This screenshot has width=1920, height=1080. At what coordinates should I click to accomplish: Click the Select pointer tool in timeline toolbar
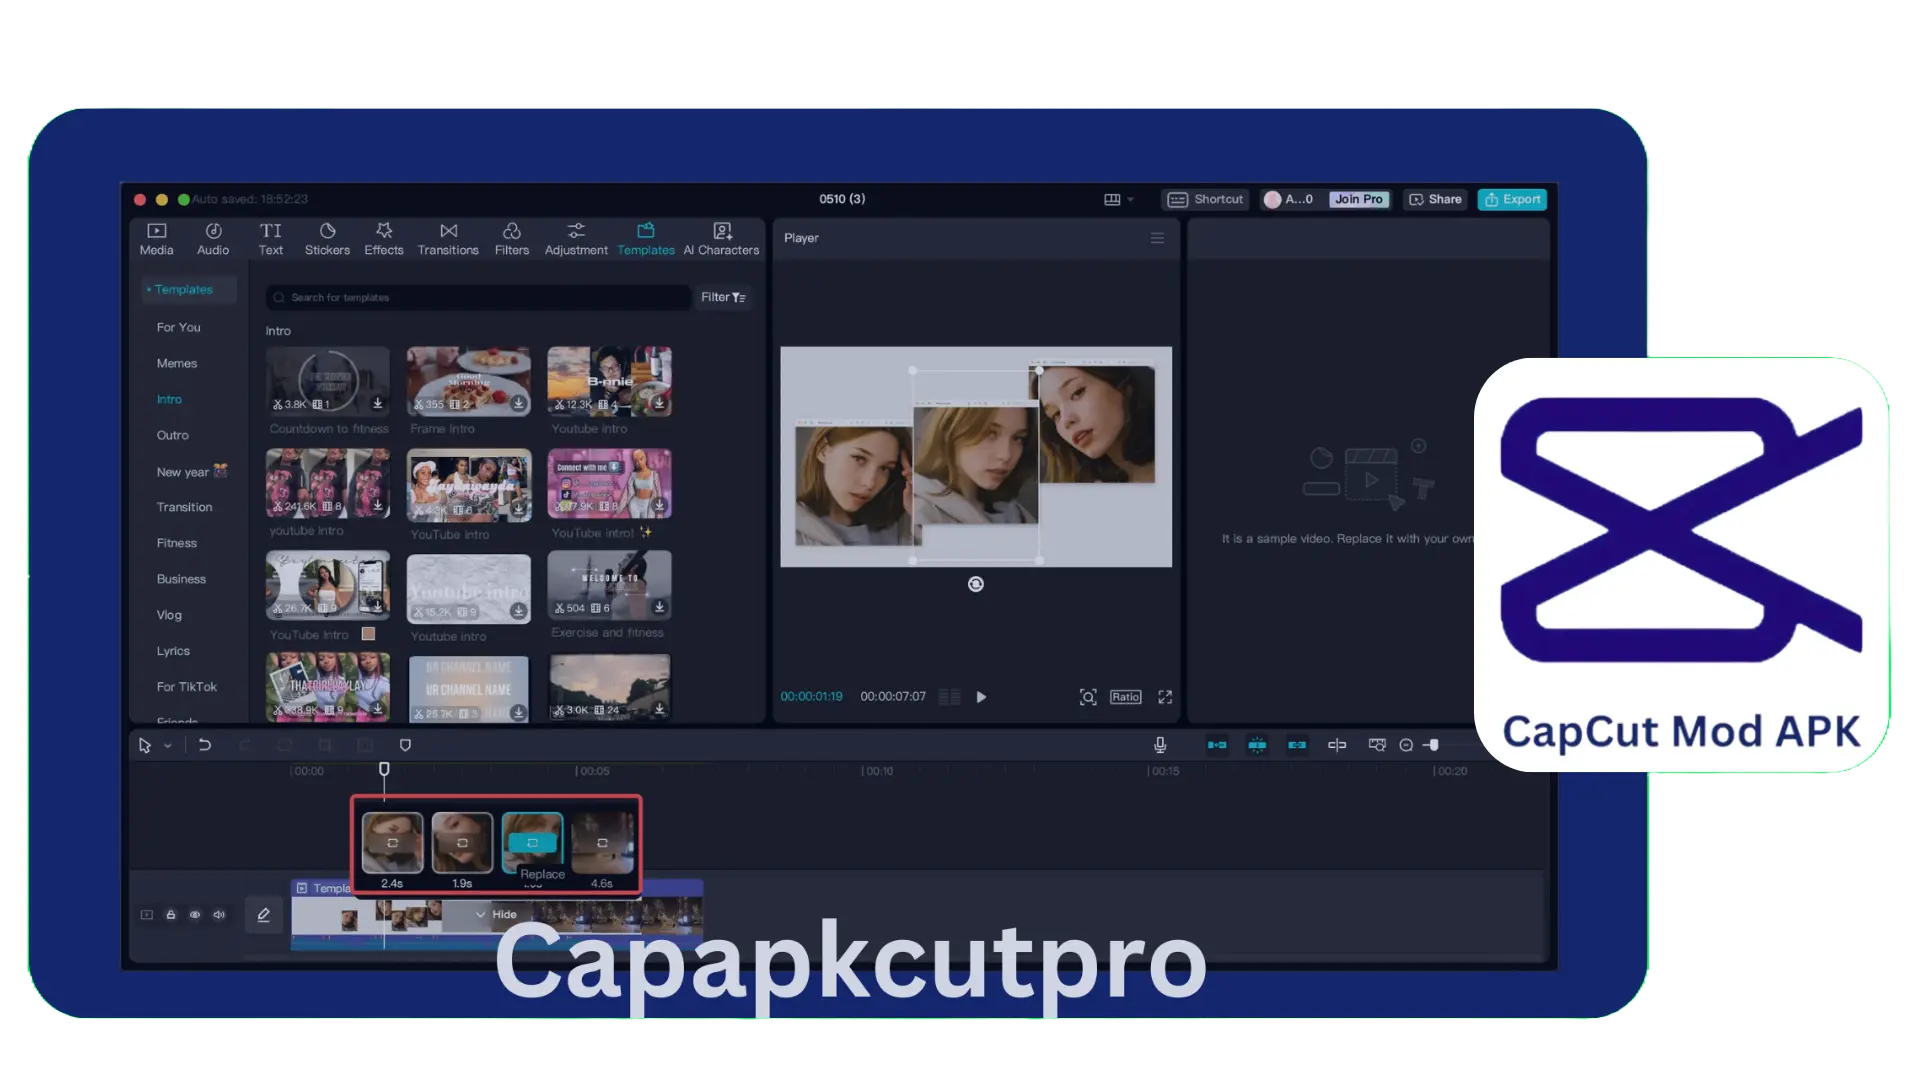[x=145, y=745]
